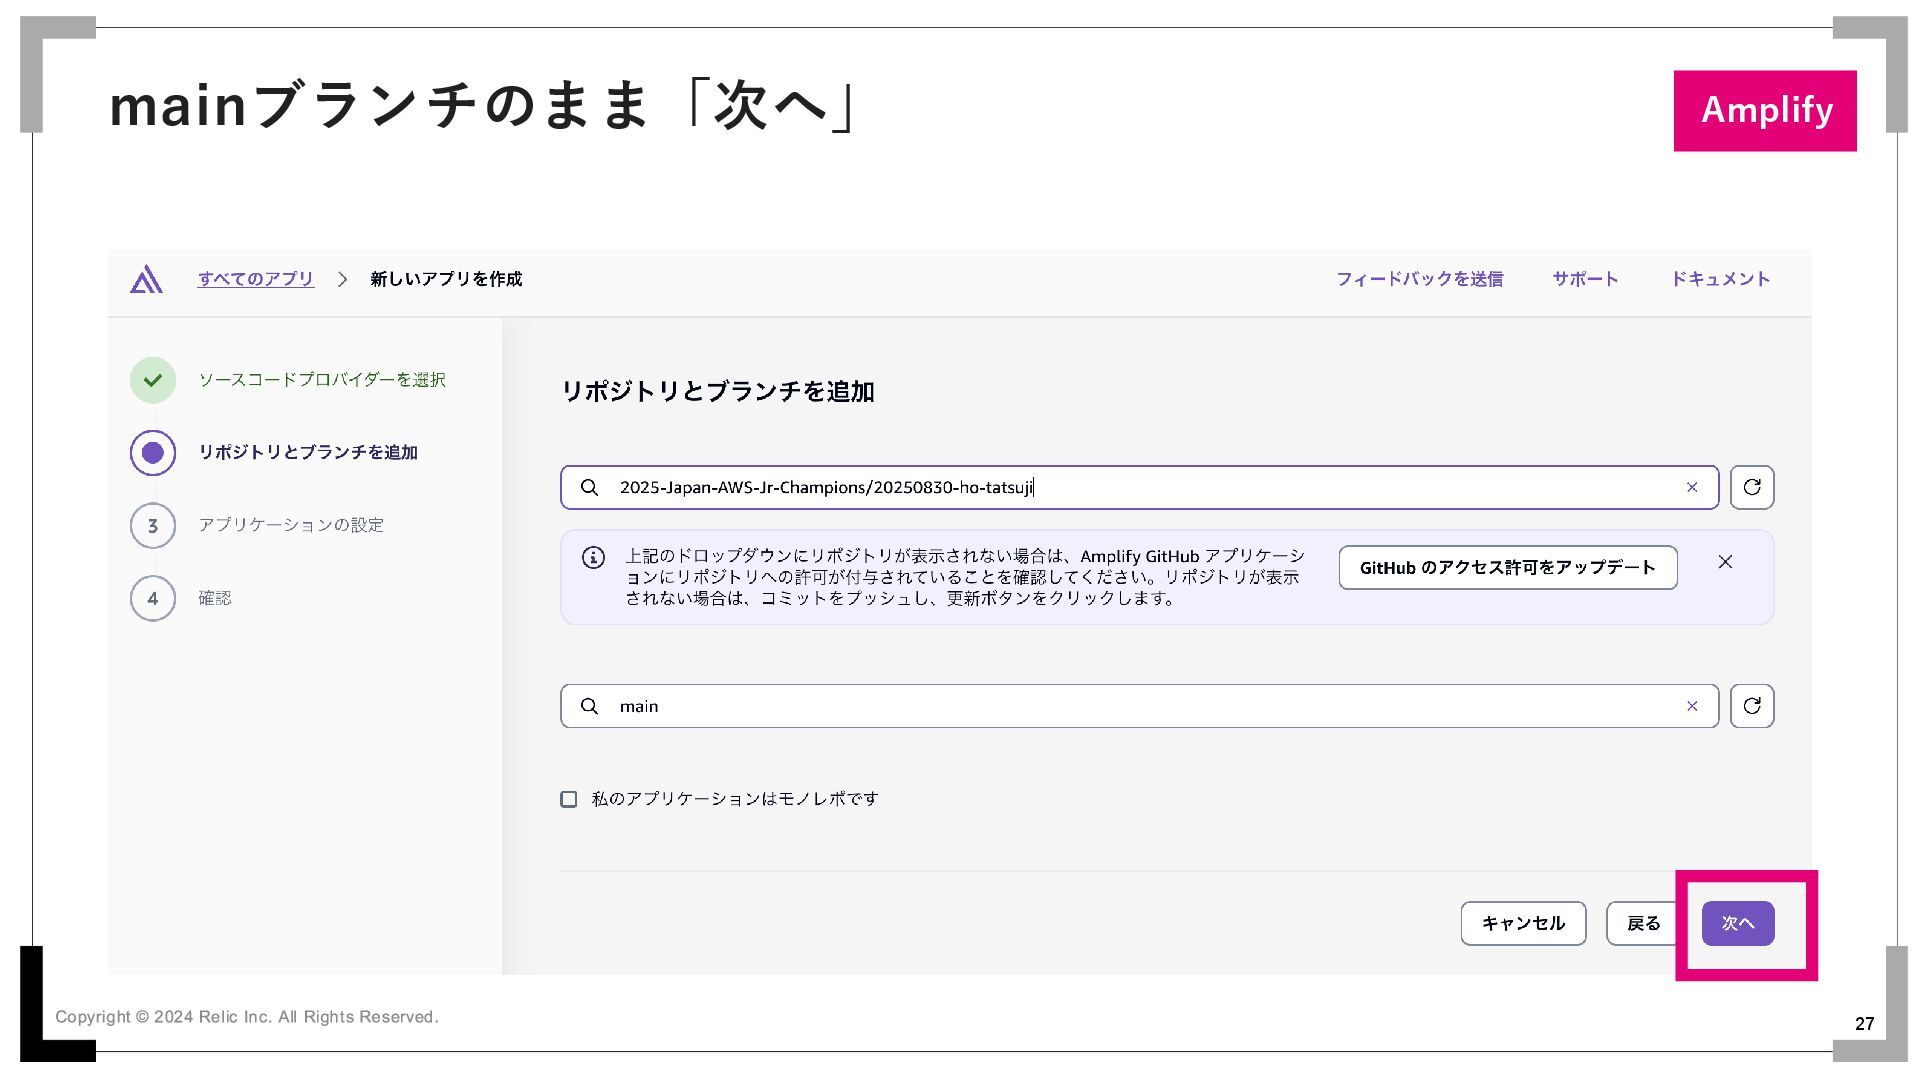This screenshot has height=1080, width=1920.
Task: Click the キャンセル button
Action: [1523, 923]
